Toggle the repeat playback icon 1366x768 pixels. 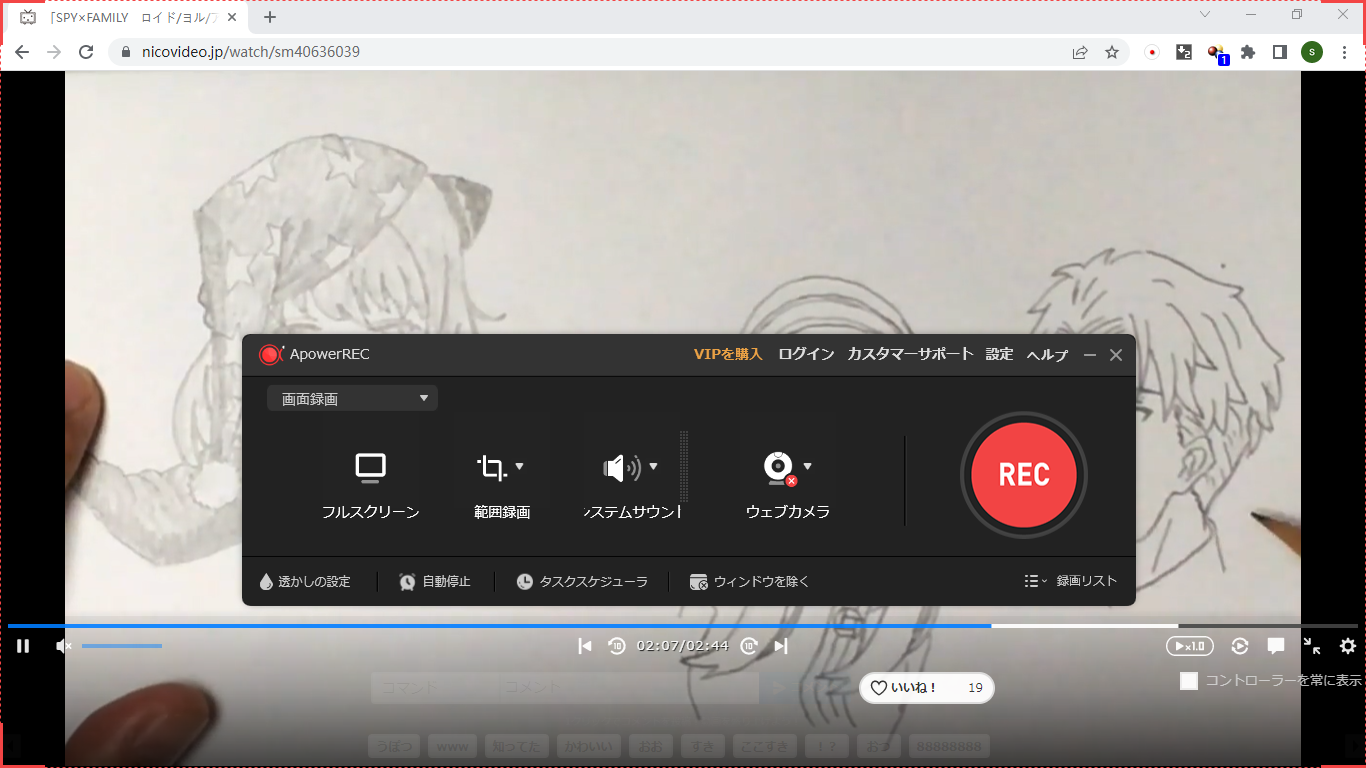point(1240,646)
